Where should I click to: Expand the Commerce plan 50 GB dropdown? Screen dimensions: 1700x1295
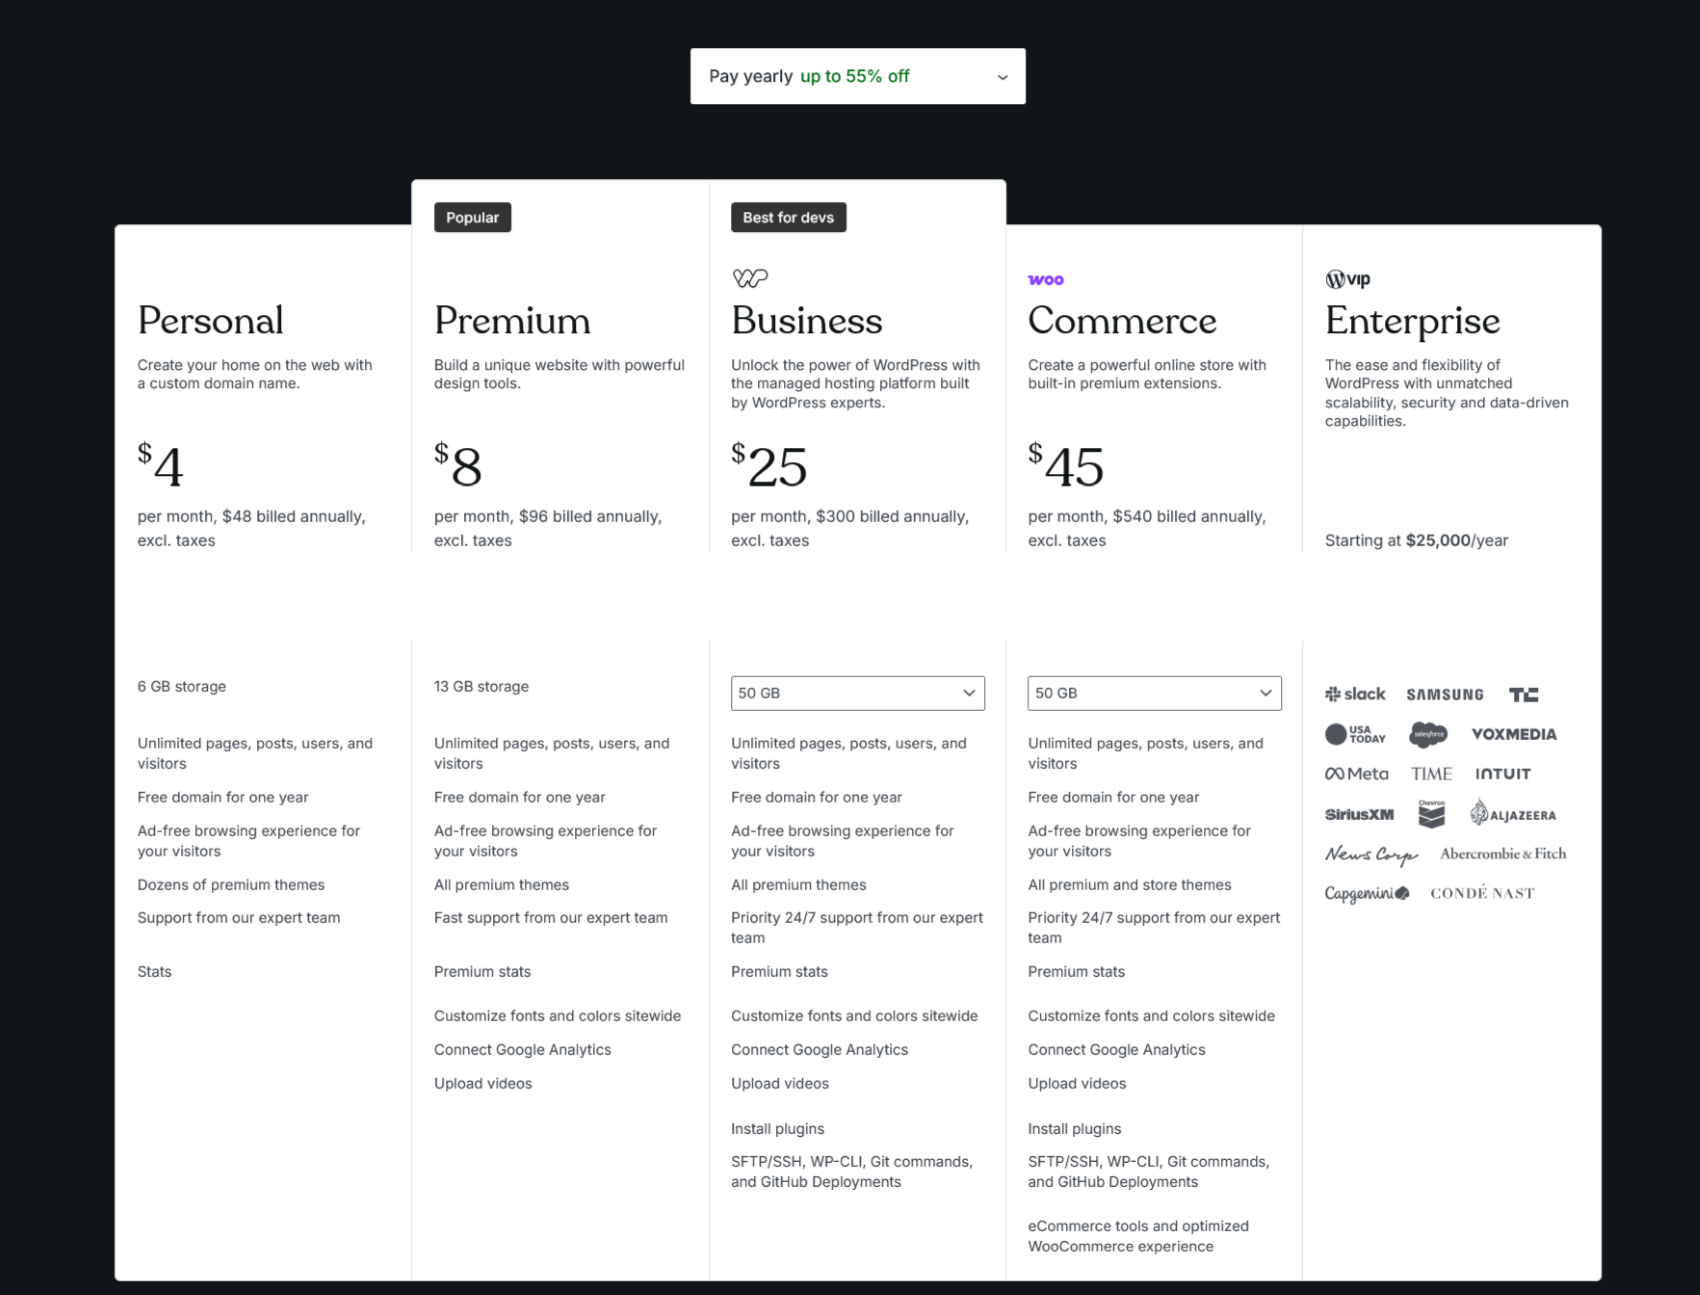pos(1154,693)
